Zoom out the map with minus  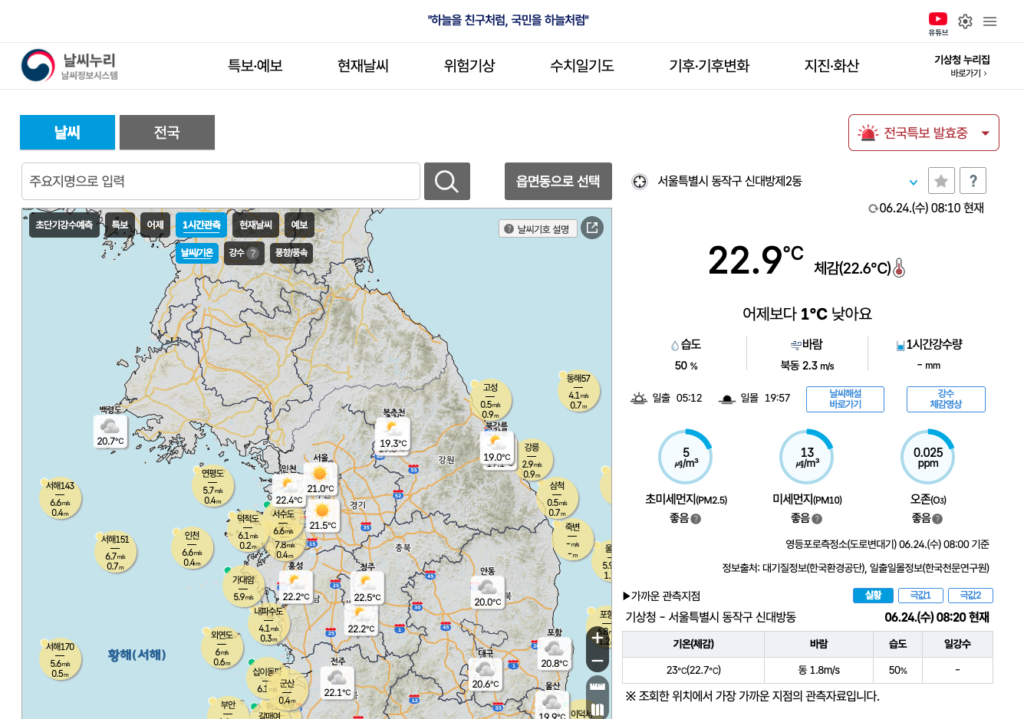598,661
